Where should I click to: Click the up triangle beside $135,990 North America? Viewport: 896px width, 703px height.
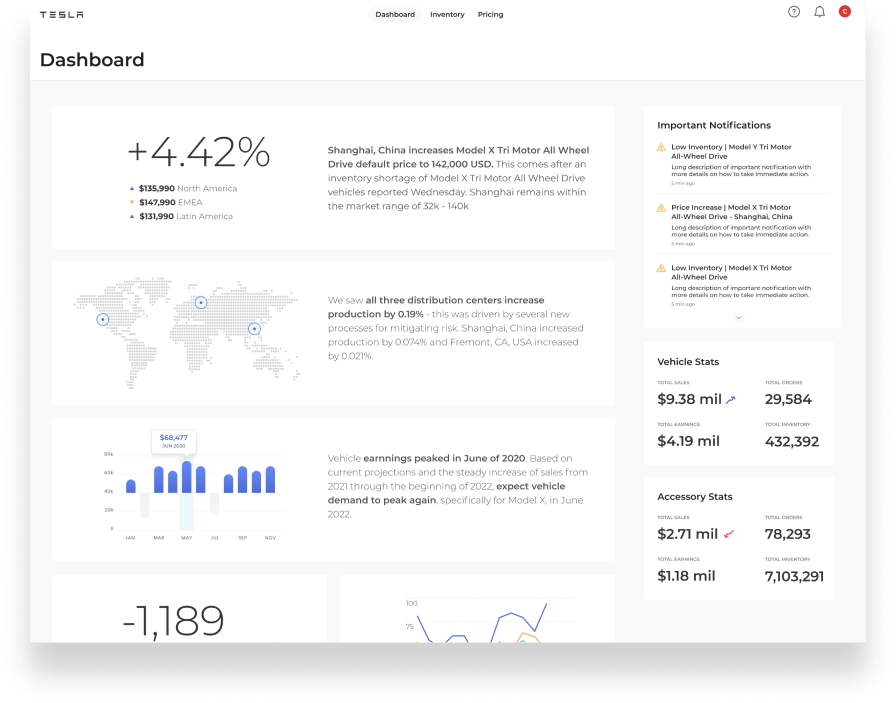point(132,189)
